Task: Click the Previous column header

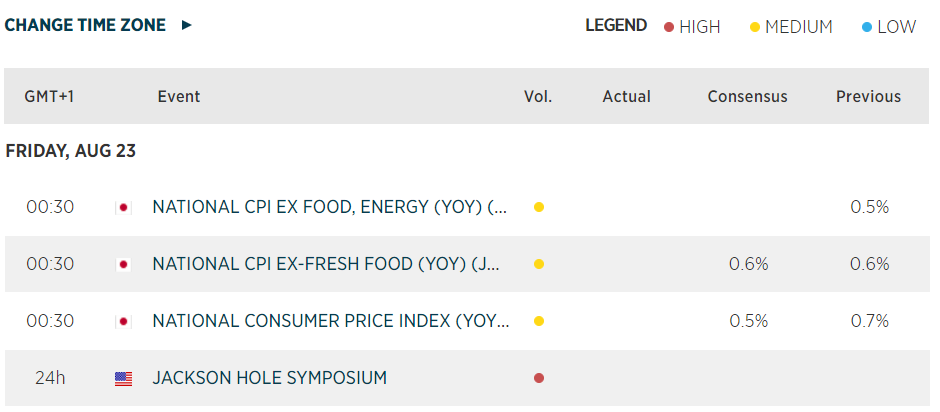Action: pos(868,97)
